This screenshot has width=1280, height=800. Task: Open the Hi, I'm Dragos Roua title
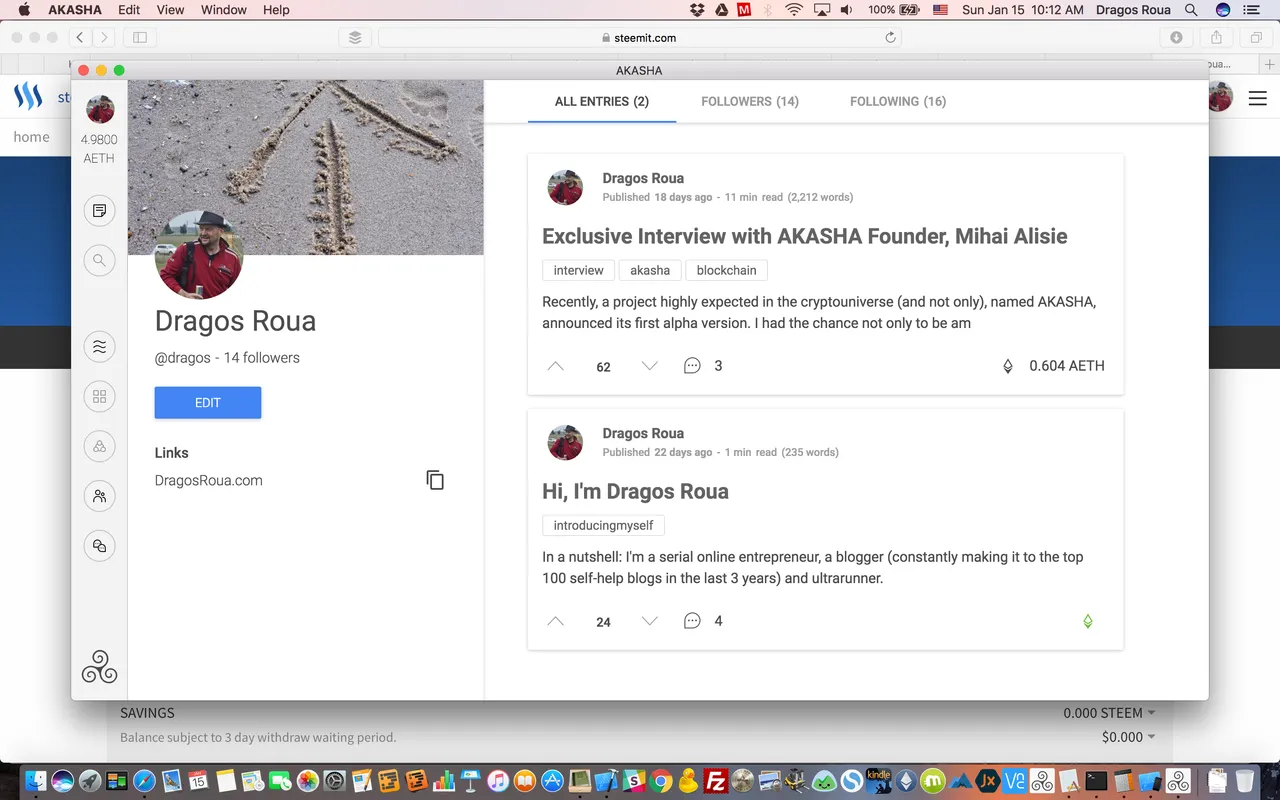635,491
